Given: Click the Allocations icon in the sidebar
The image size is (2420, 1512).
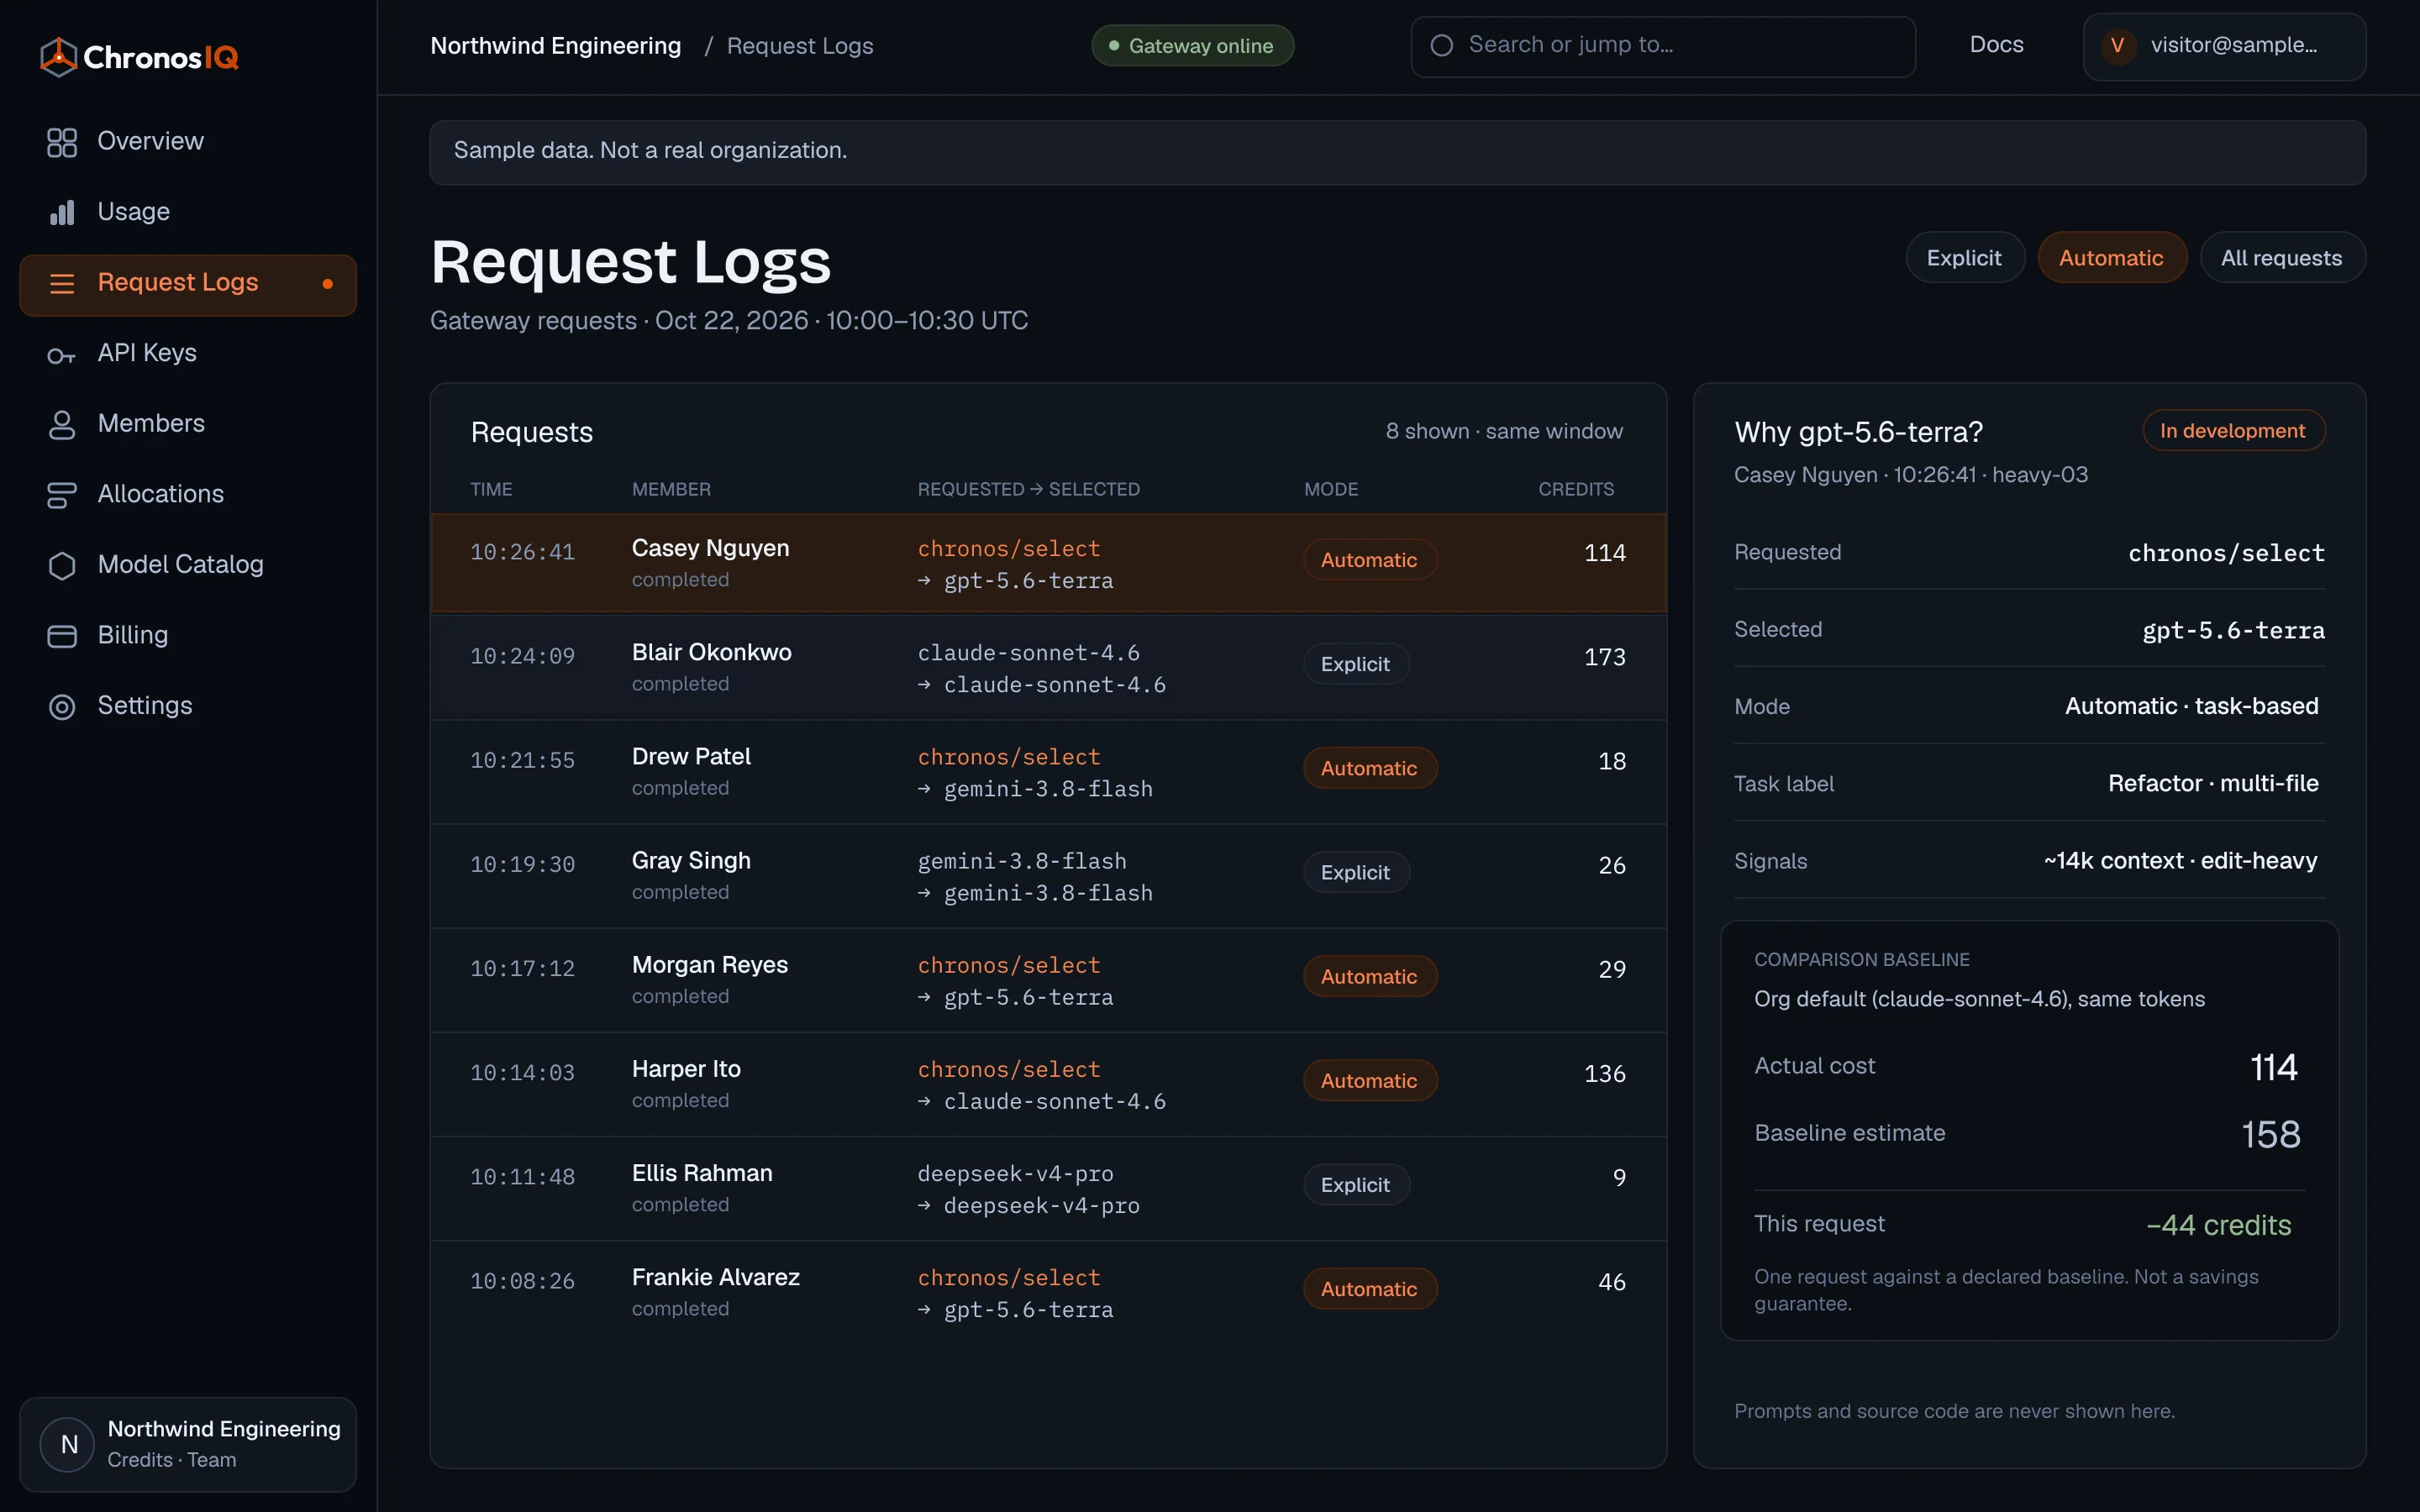Looking at the screenshot, I should point(62,495).
